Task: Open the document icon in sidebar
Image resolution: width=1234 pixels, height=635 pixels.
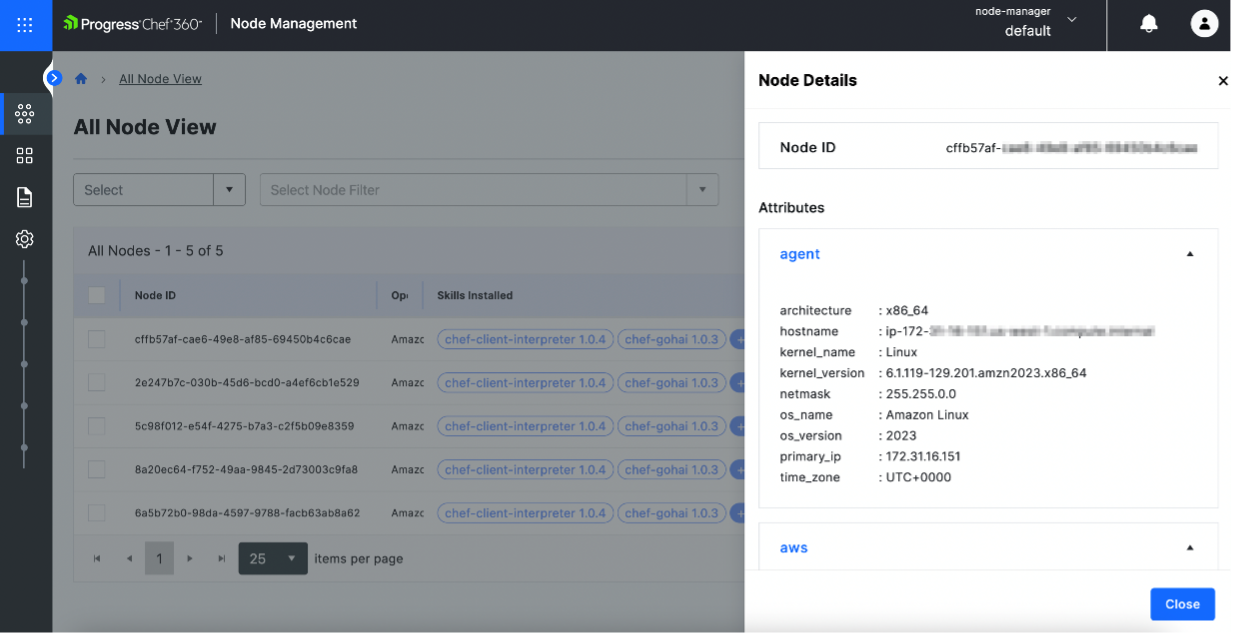Action: point(25,197)
